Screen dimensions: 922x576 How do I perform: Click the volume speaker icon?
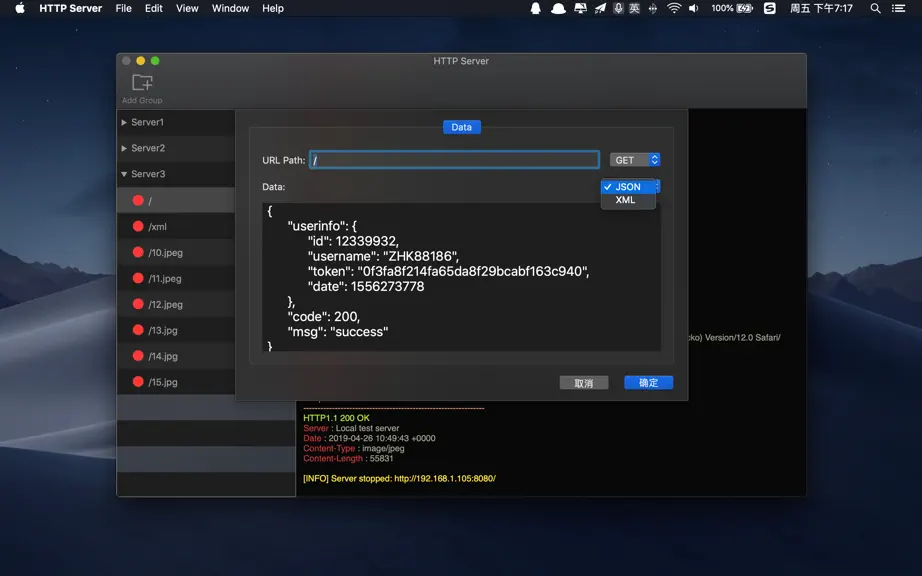(694, 8)
